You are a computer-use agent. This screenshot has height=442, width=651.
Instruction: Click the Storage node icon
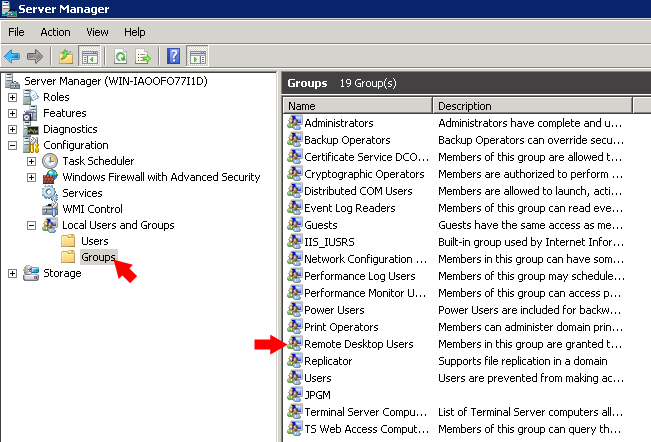[x=31, y=273]
